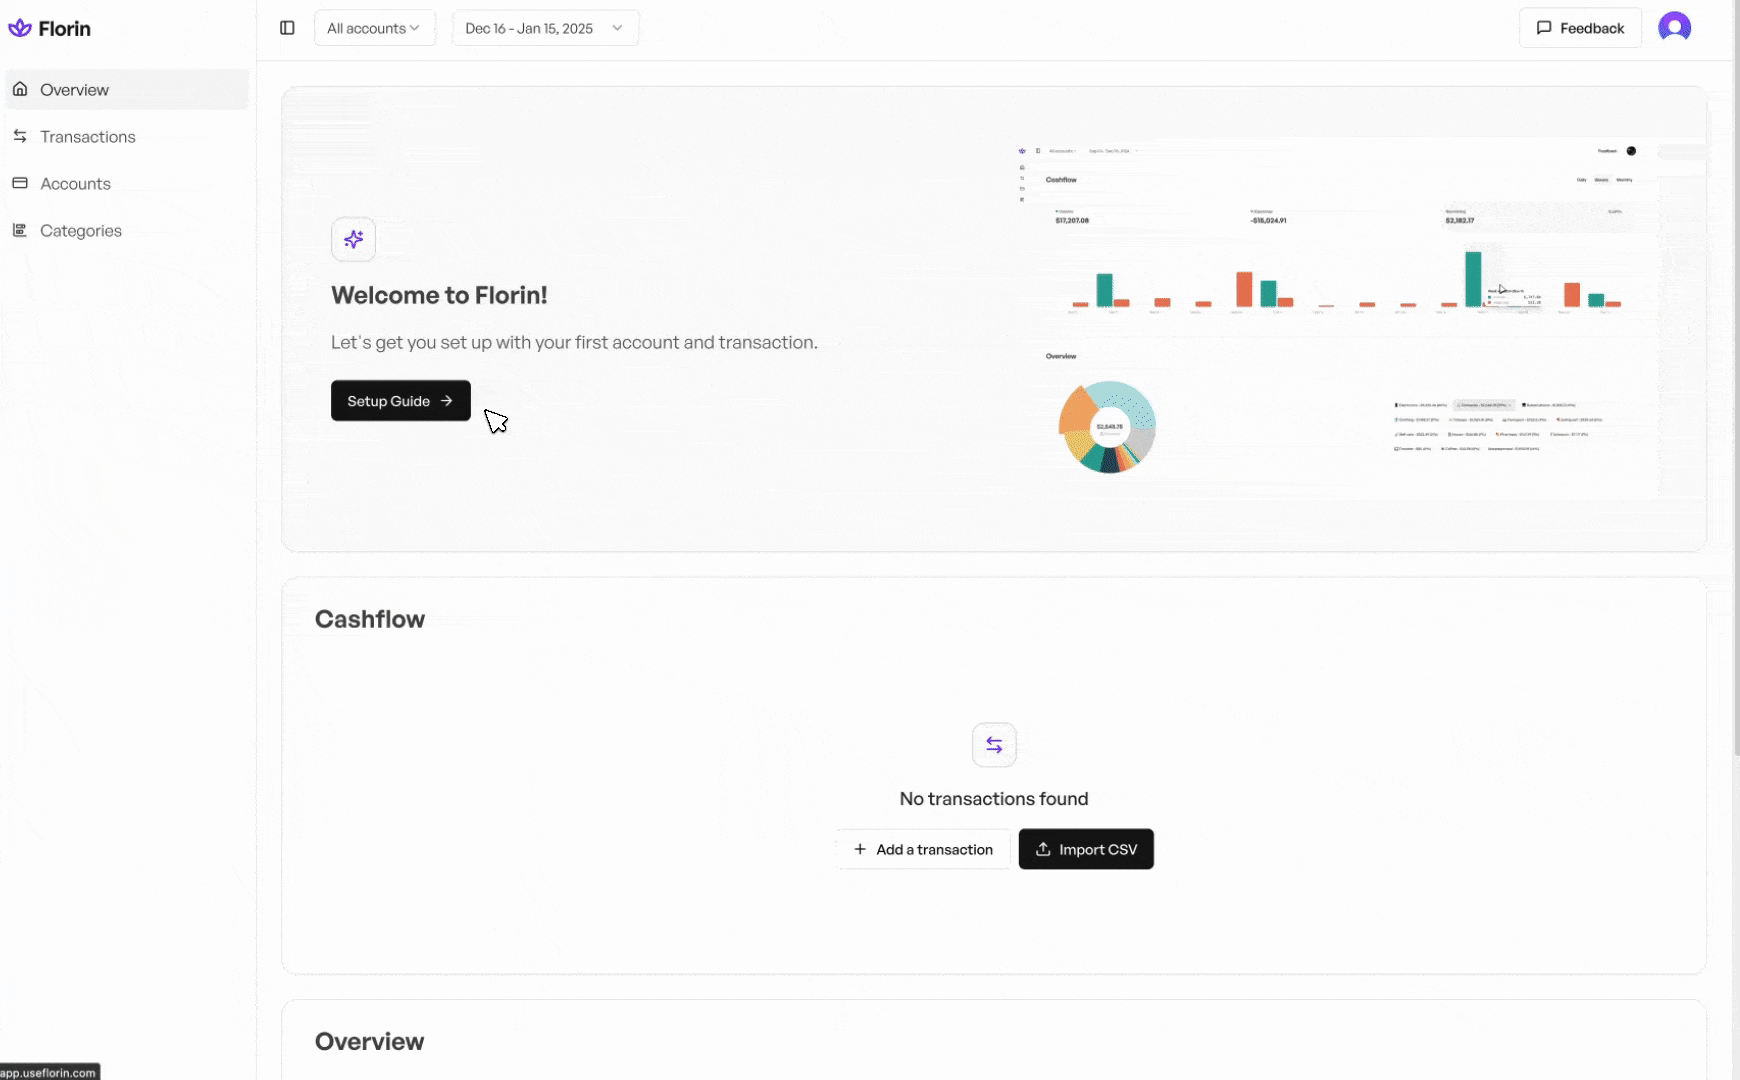Click the Transactions arrows icon
This screenshot has width=1740, height=1080.
click(20, 136)
